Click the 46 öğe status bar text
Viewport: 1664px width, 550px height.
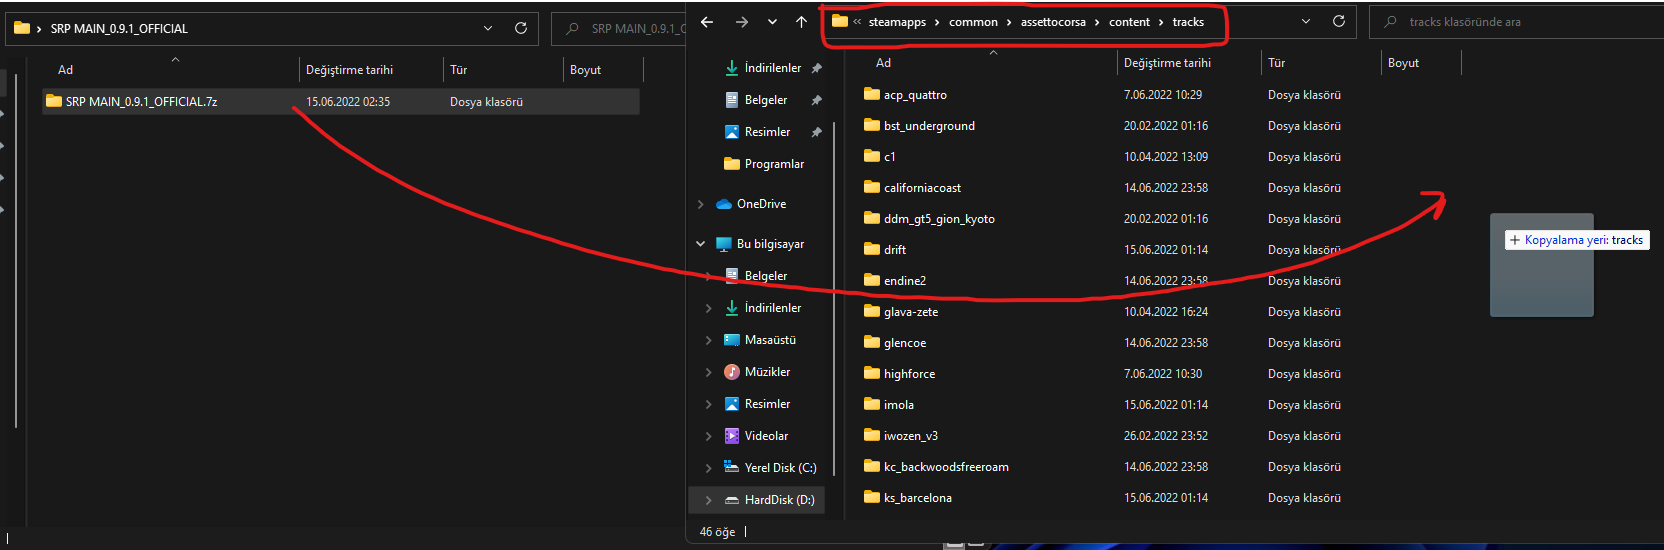pyautogui.click(x=717, y=532)
